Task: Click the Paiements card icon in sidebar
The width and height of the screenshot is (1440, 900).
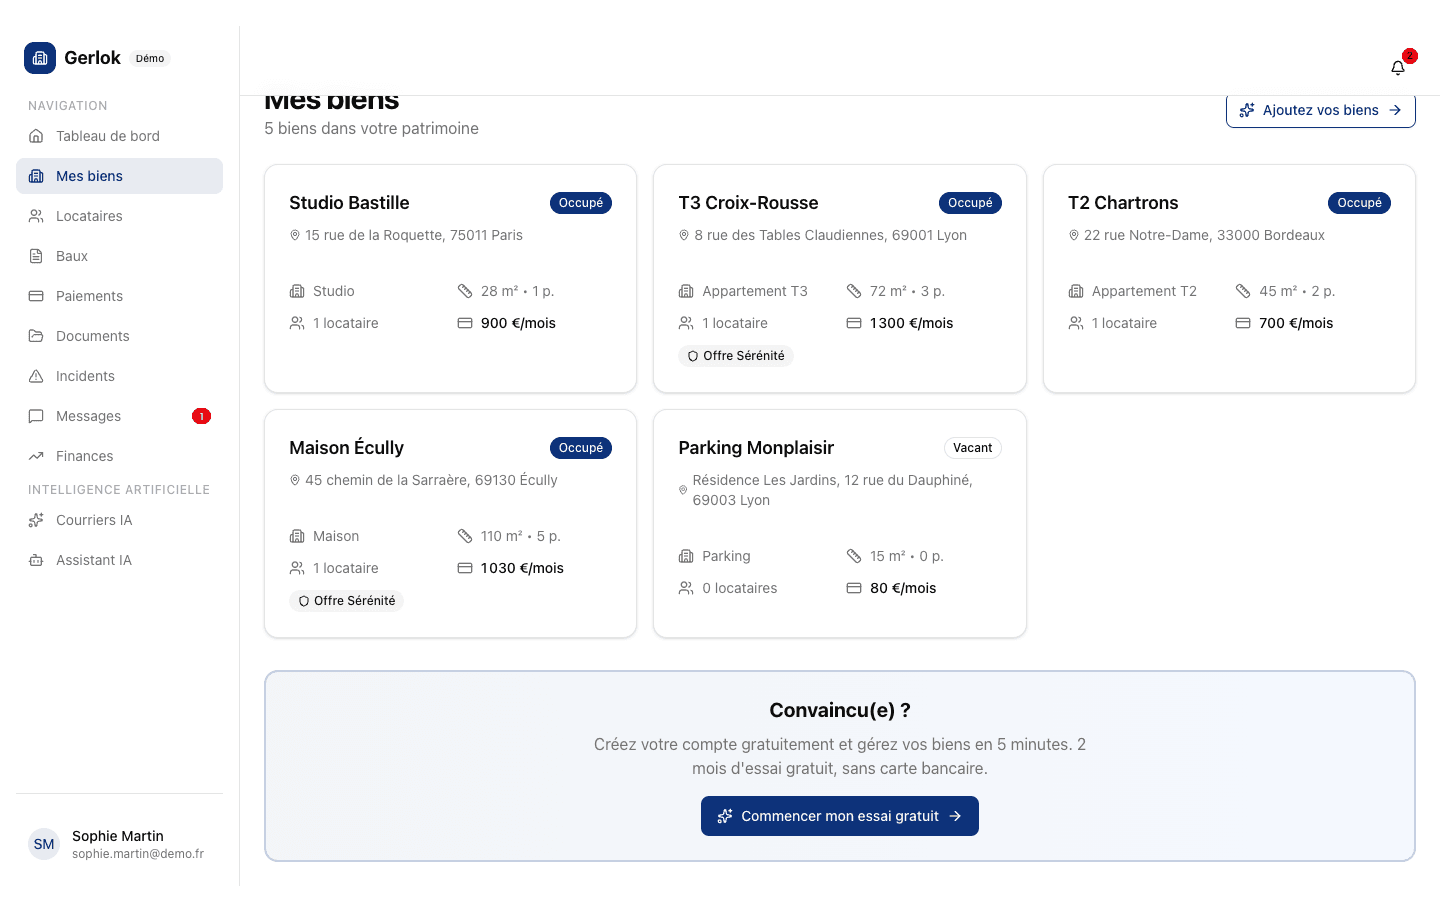Action: 36,296
